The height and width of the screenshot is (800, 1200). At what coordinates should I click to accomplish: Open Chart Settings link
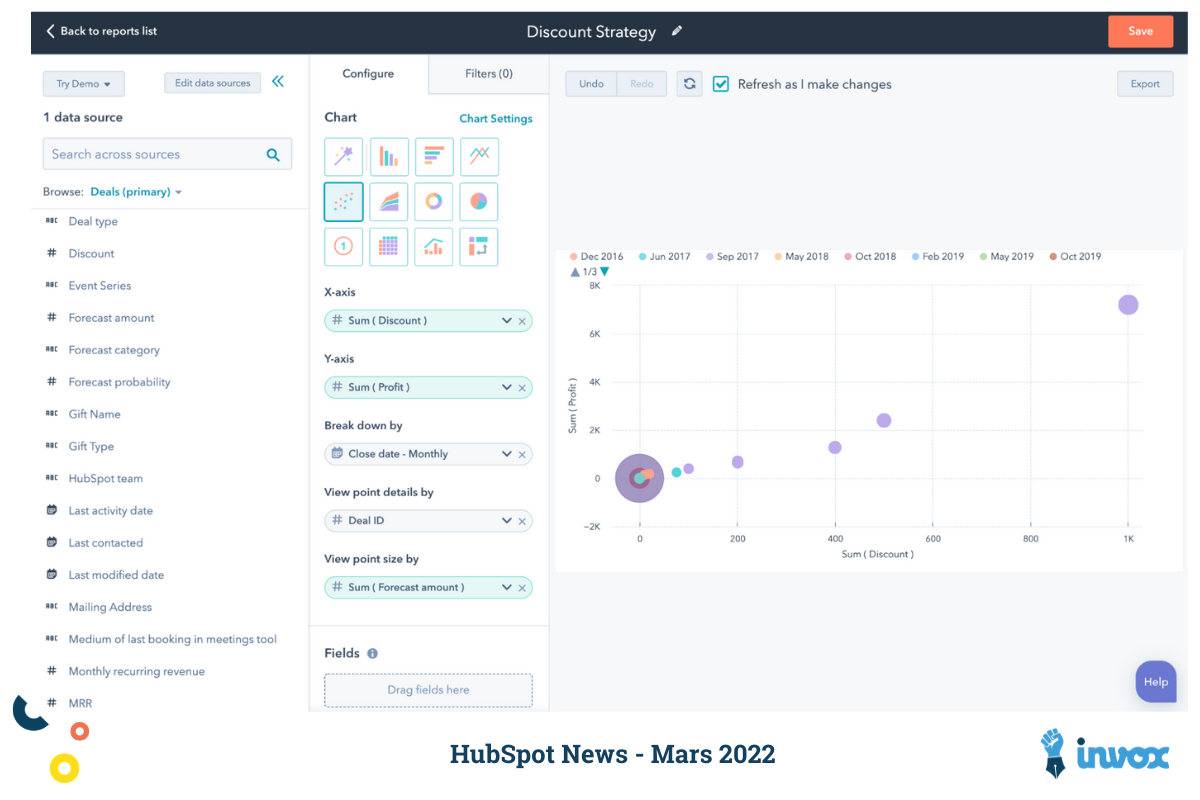pos(496,119)
